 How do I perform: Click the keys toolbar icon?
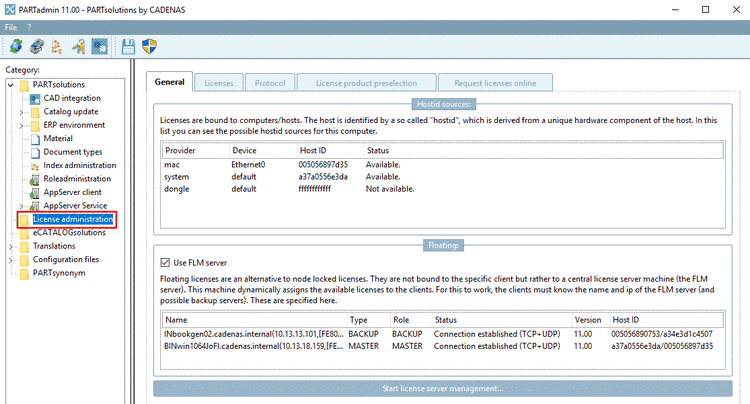(78, 47)
